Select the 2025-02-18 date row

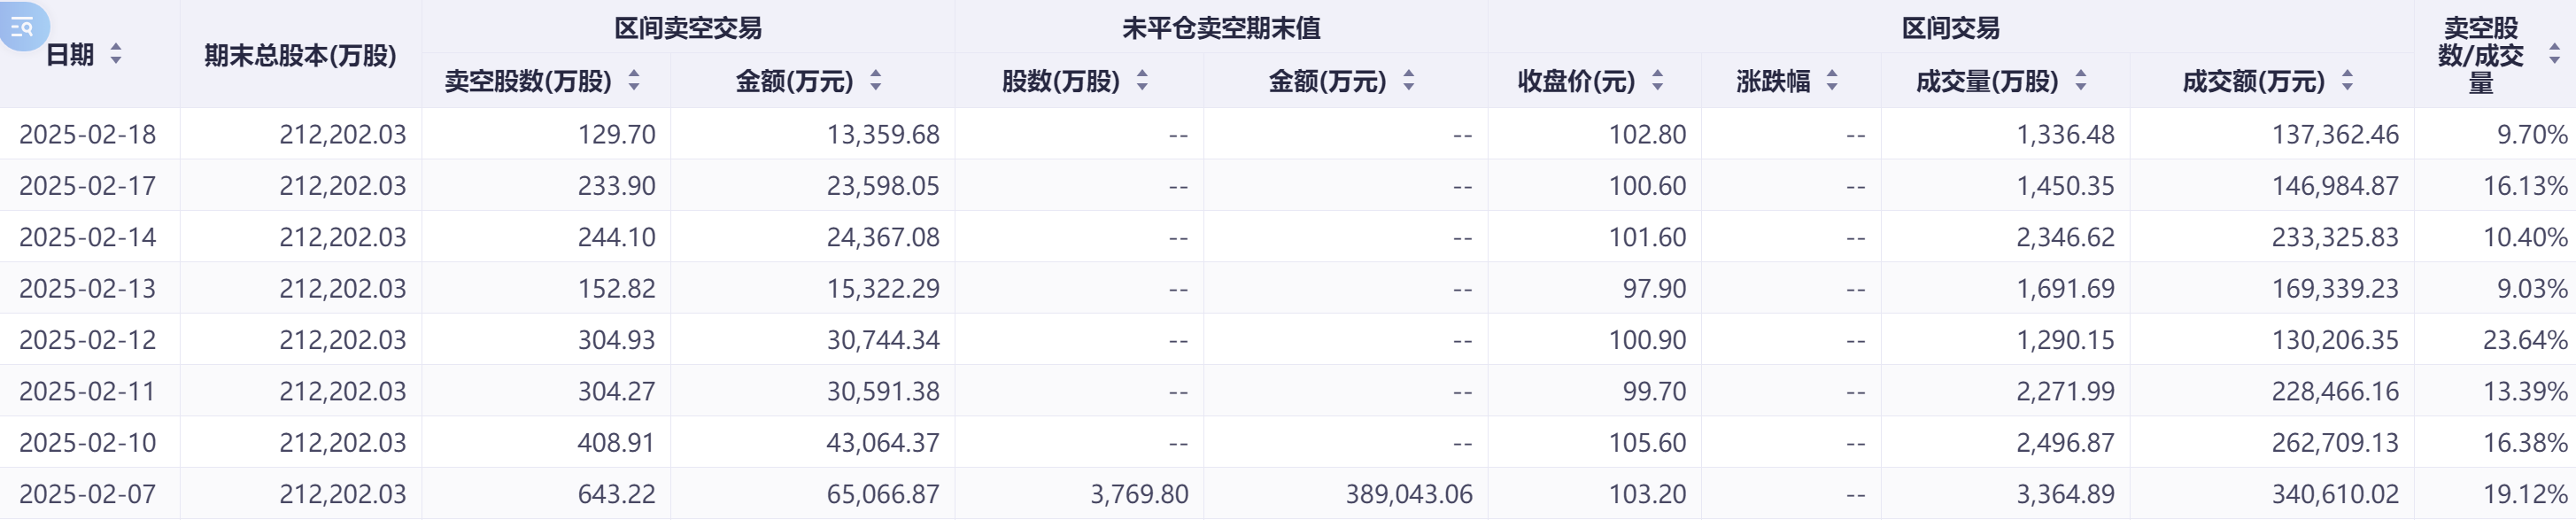click(88, 134)
